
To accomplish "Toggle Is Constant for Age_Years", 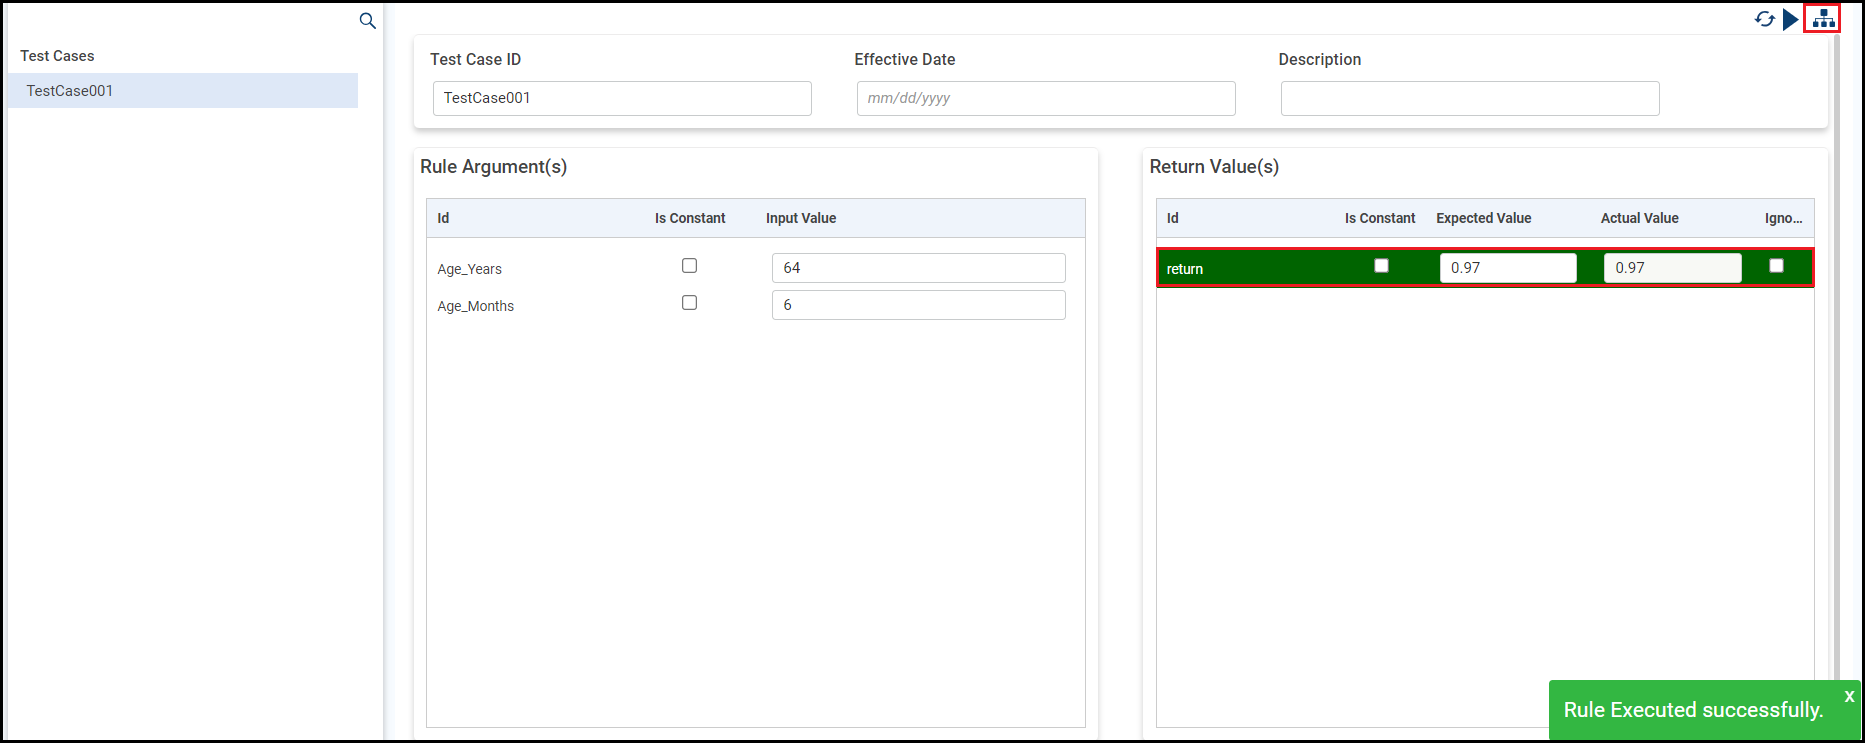I will click(x=689, y=266).
